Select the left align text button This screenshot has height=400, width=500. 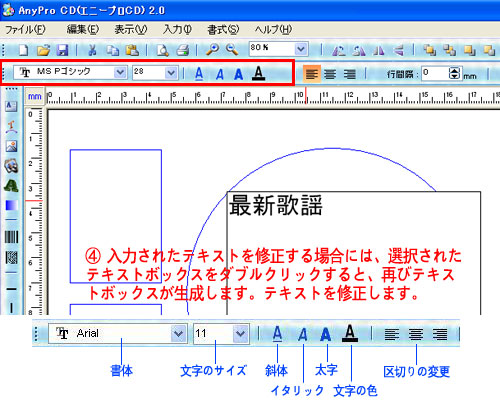[x=312, y=74]
